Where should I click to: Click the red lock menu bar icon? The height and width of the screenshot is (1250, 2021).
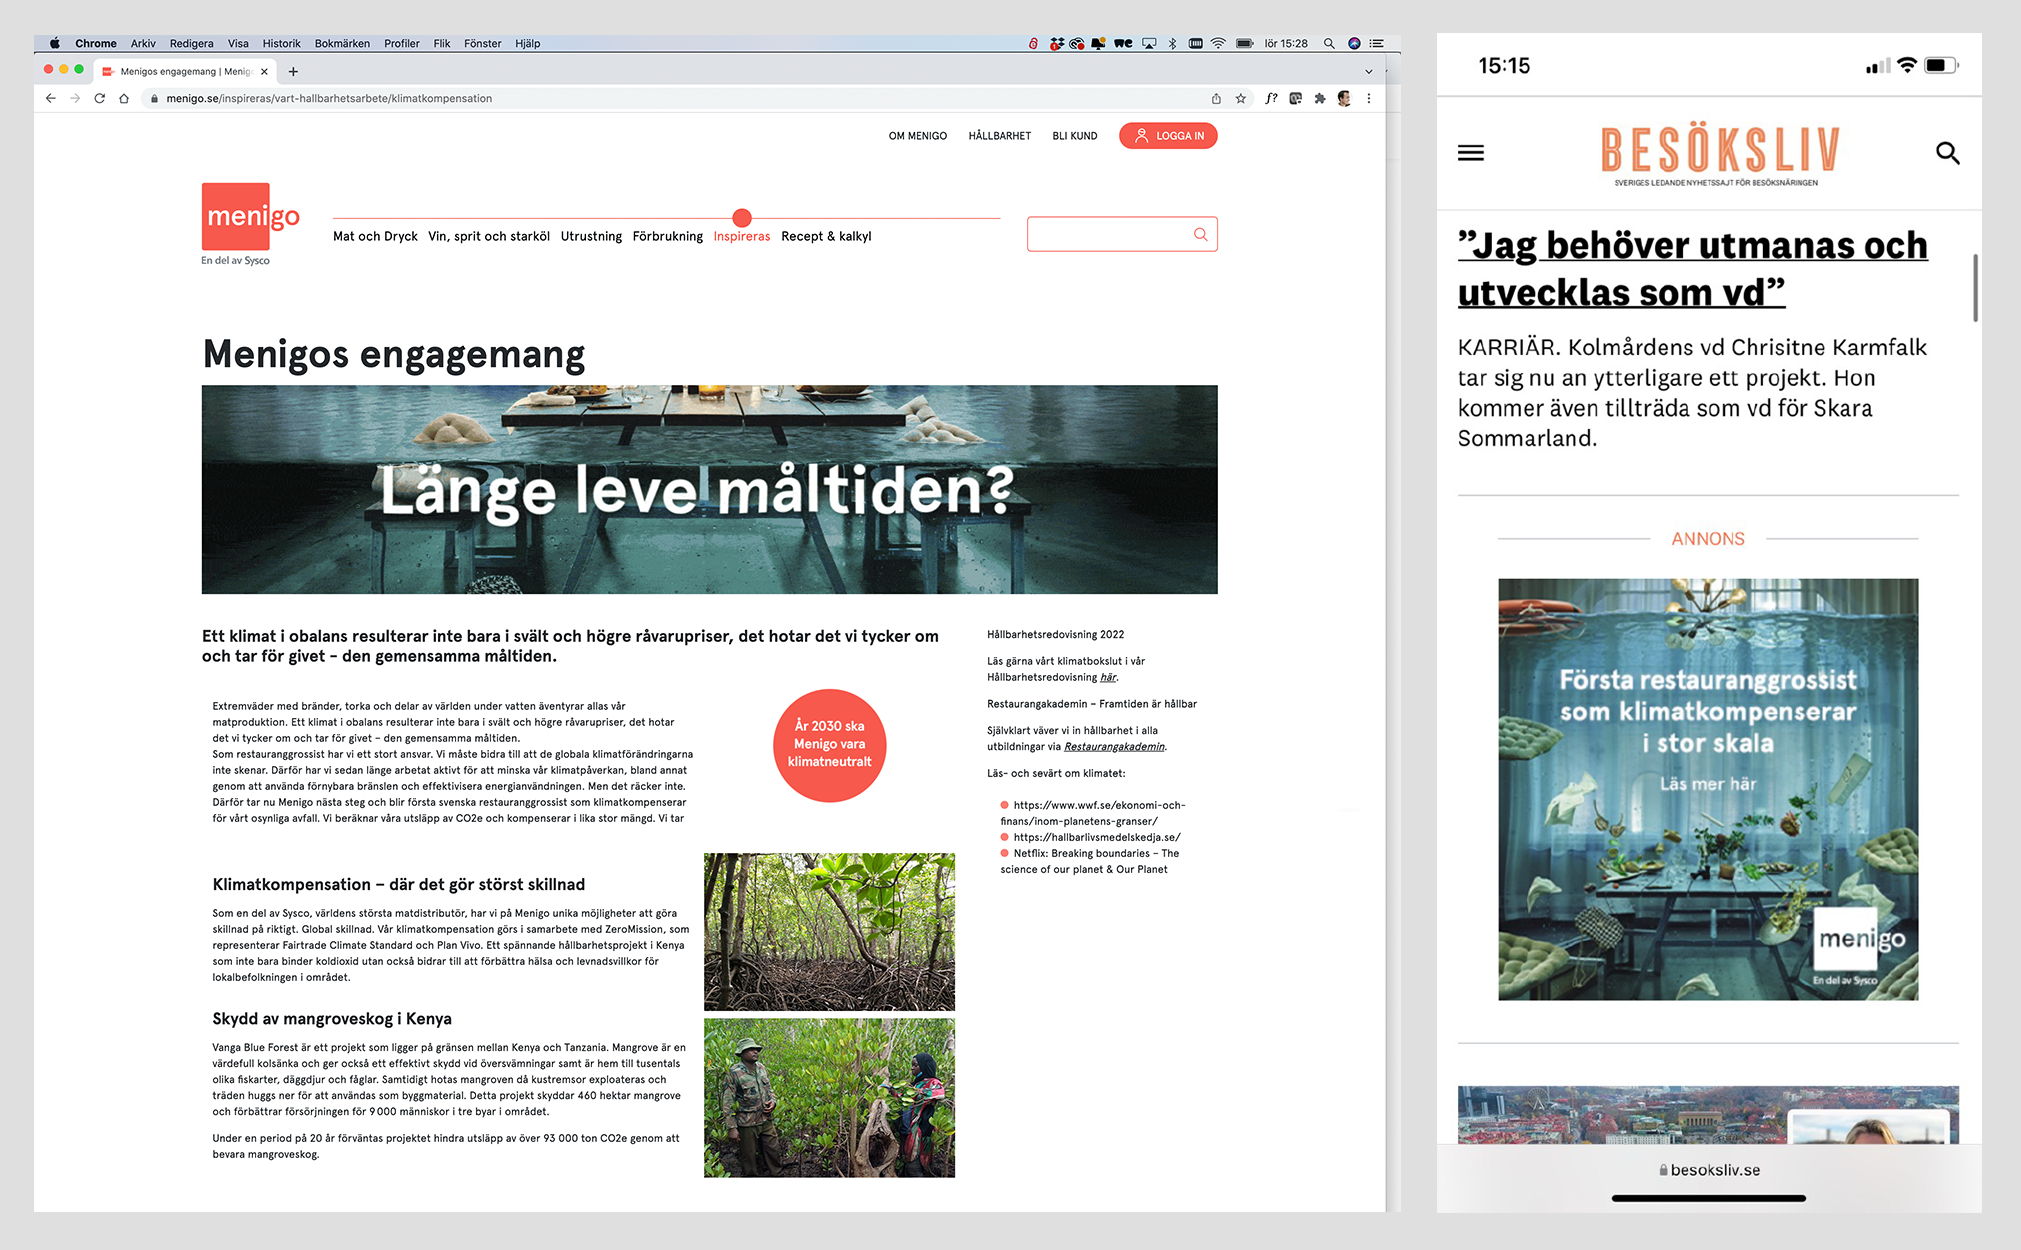(x=1033, y=43)
